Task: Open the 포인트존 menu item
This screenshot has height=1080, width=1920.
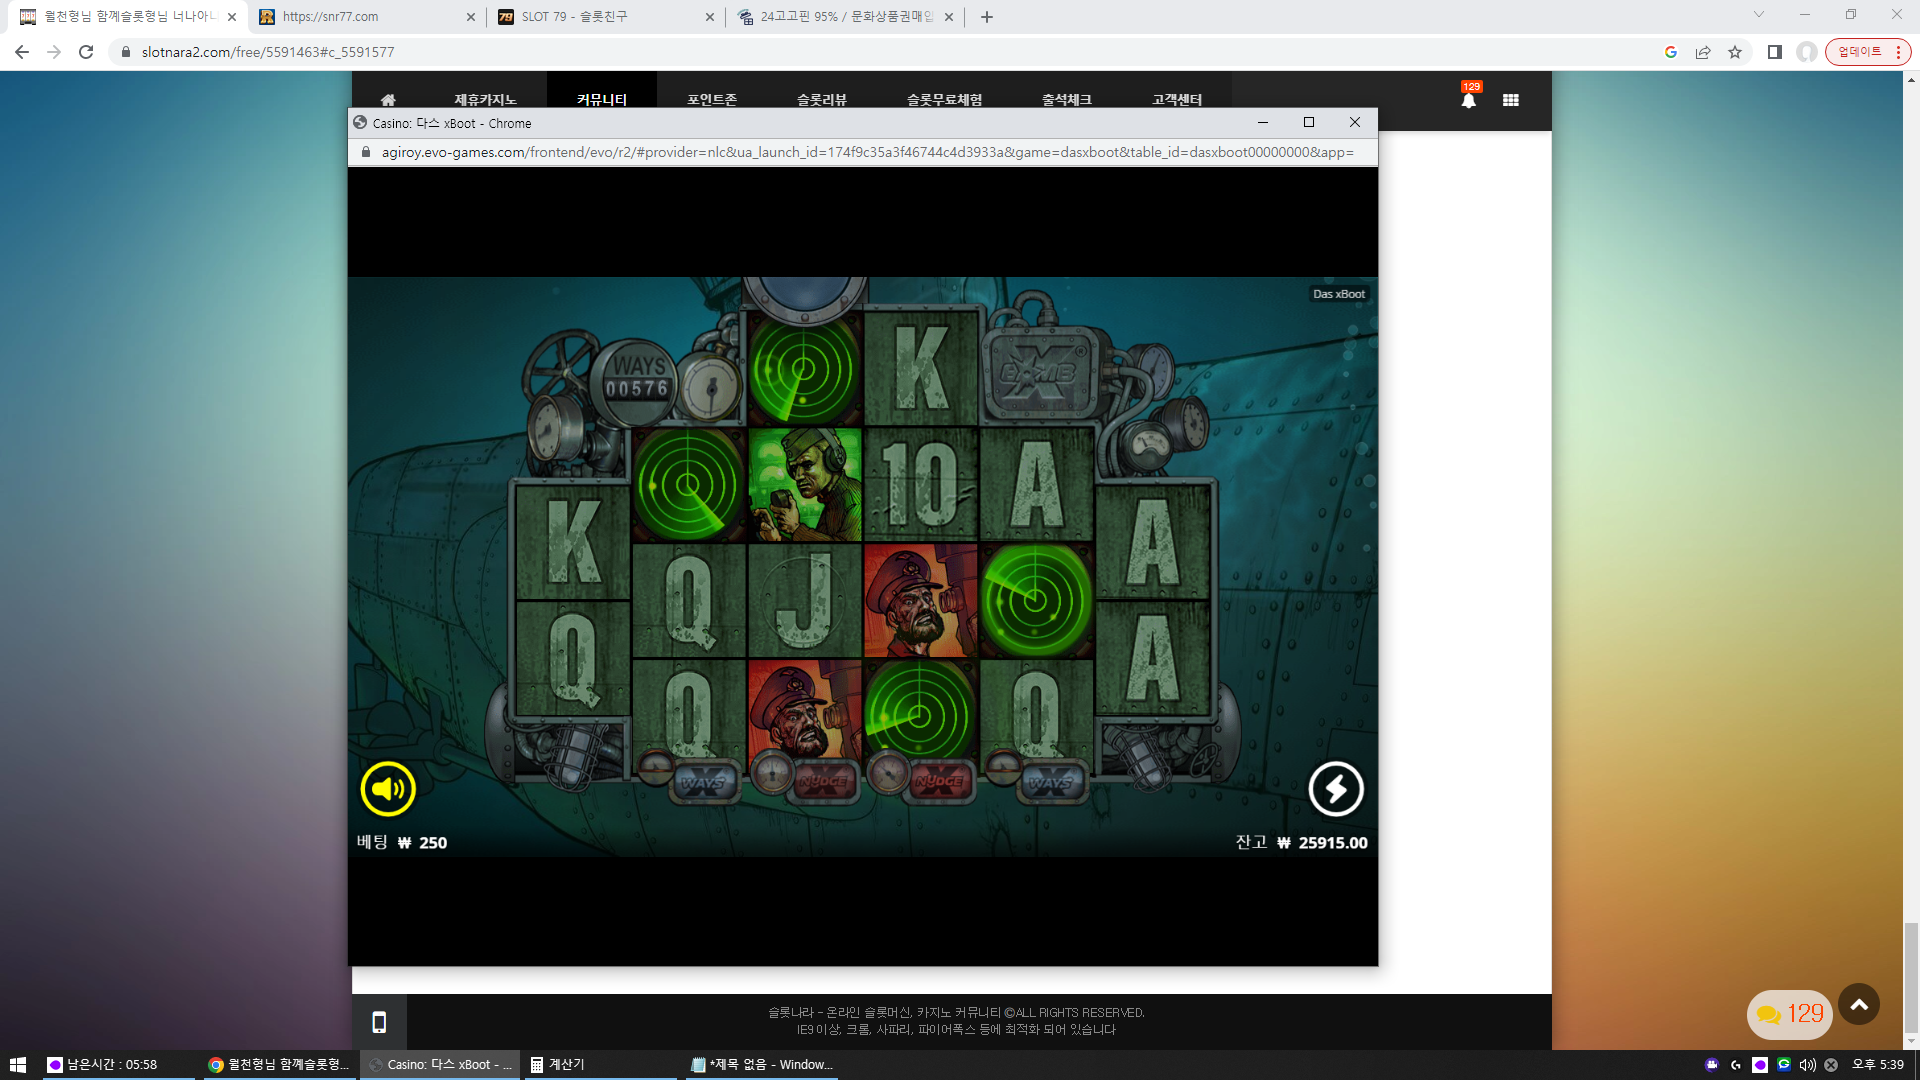Action: [x=712, y=100]
